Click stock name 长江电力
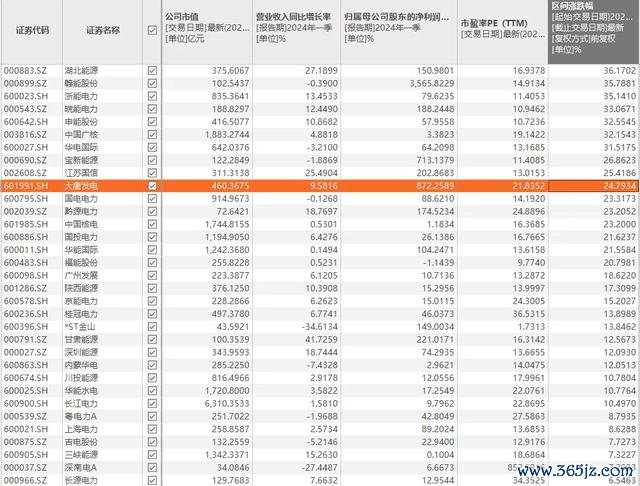 pos(81,404)
